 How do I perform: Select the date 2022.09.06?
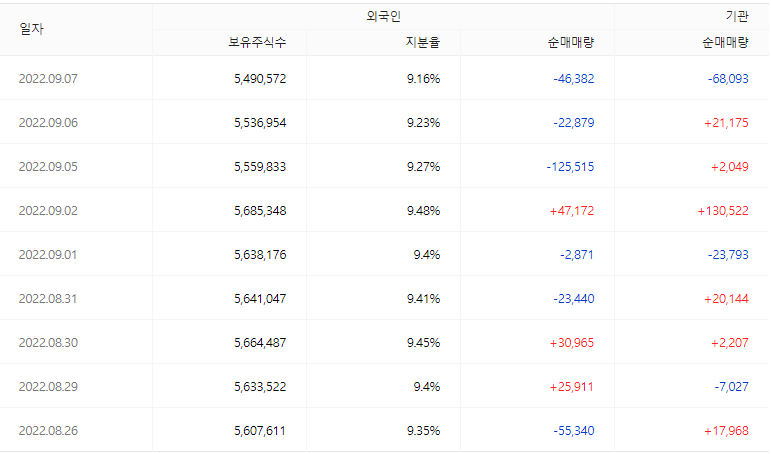[x=48, y=123]
